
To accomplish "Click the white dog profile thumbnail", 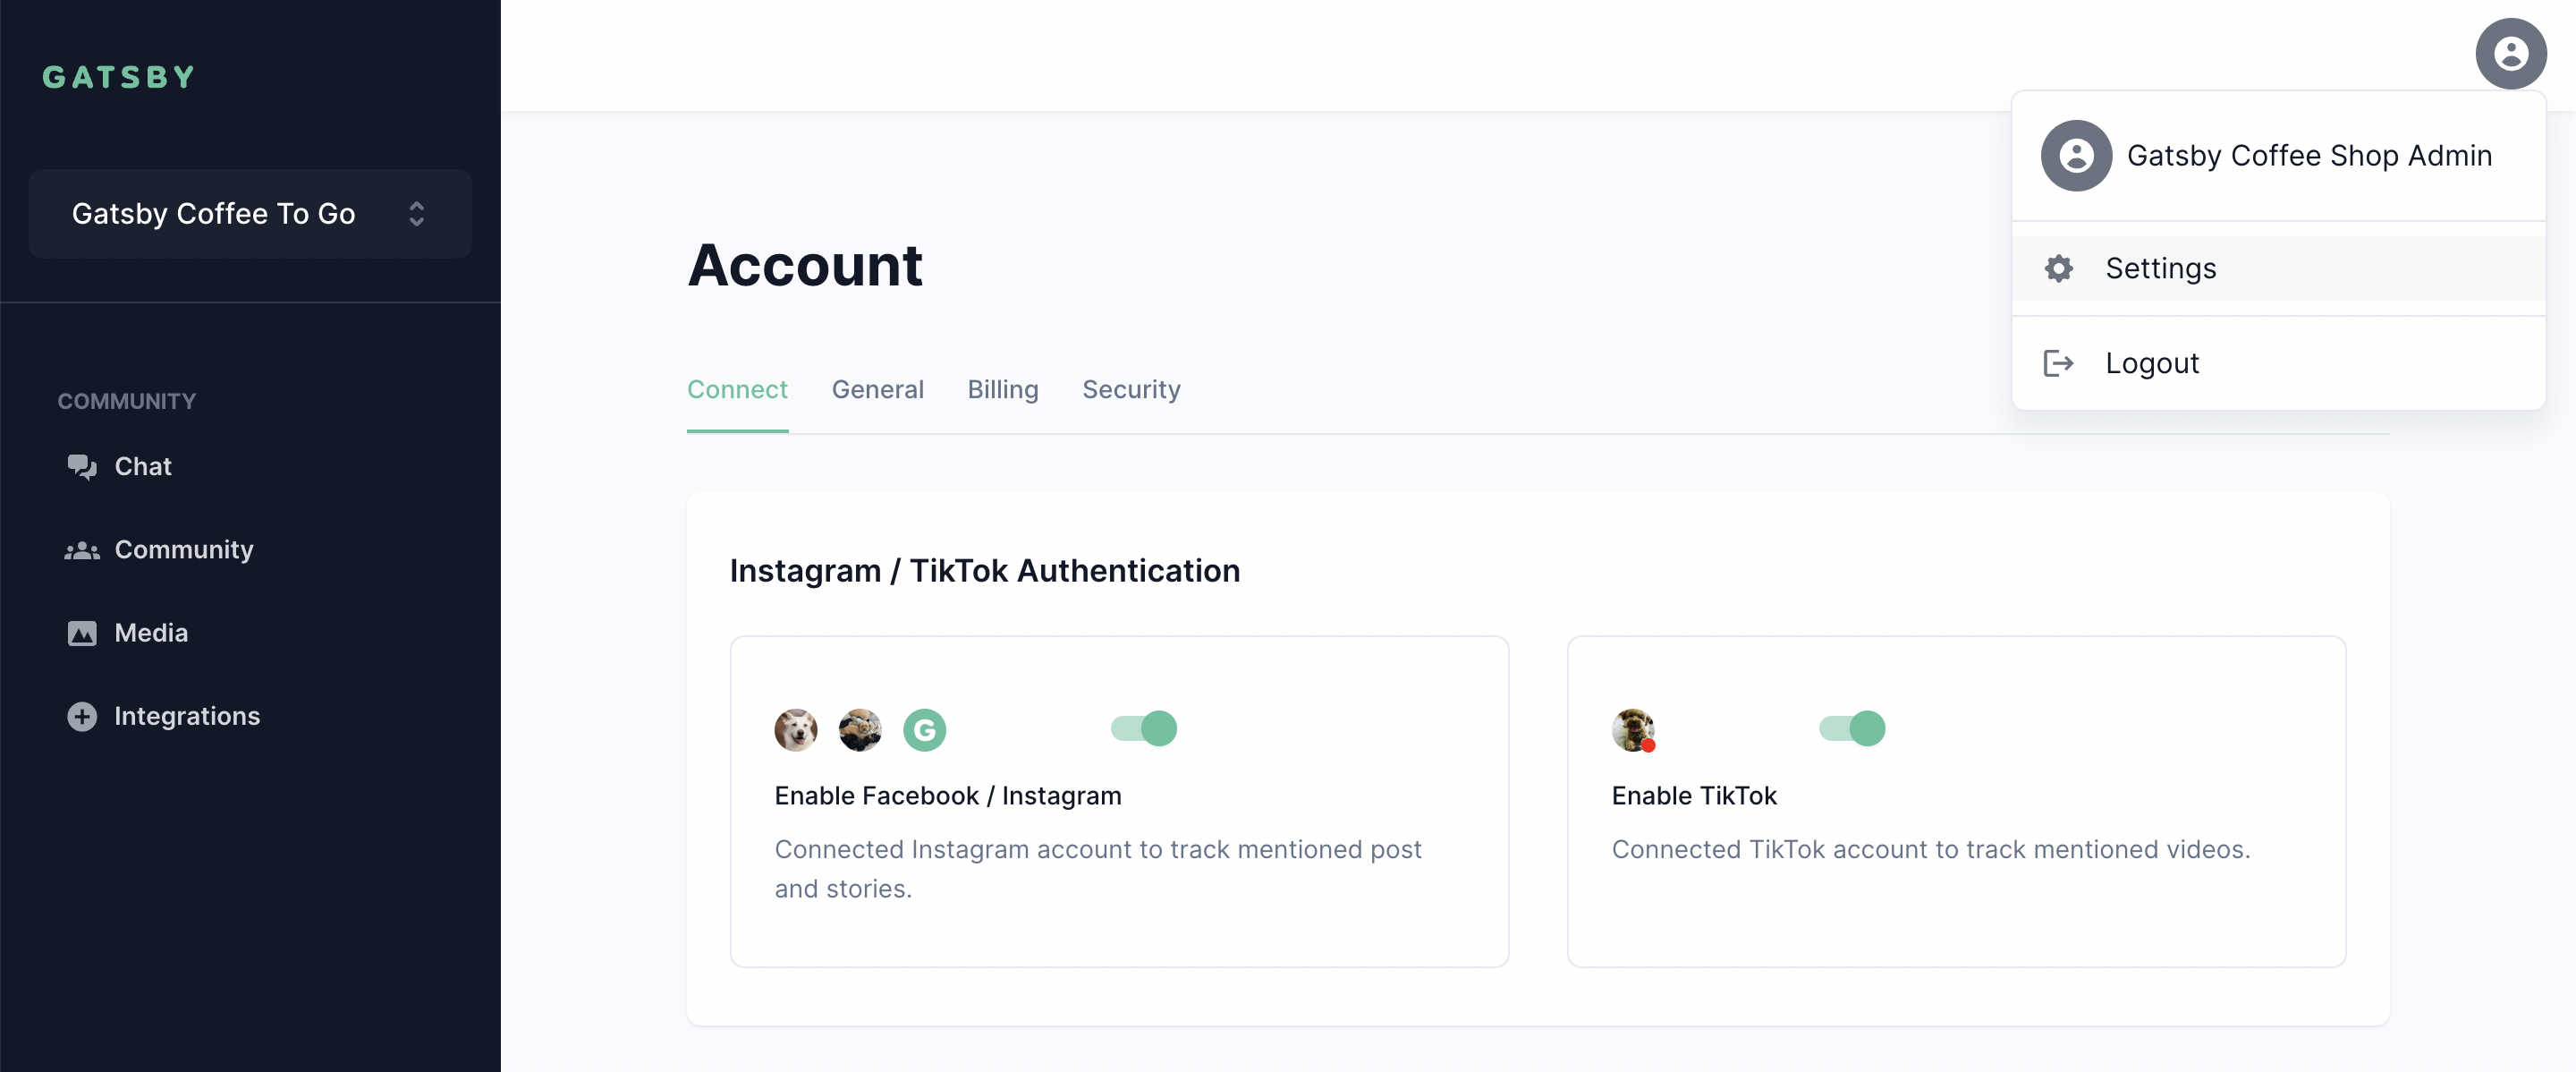I will (796, 730).
